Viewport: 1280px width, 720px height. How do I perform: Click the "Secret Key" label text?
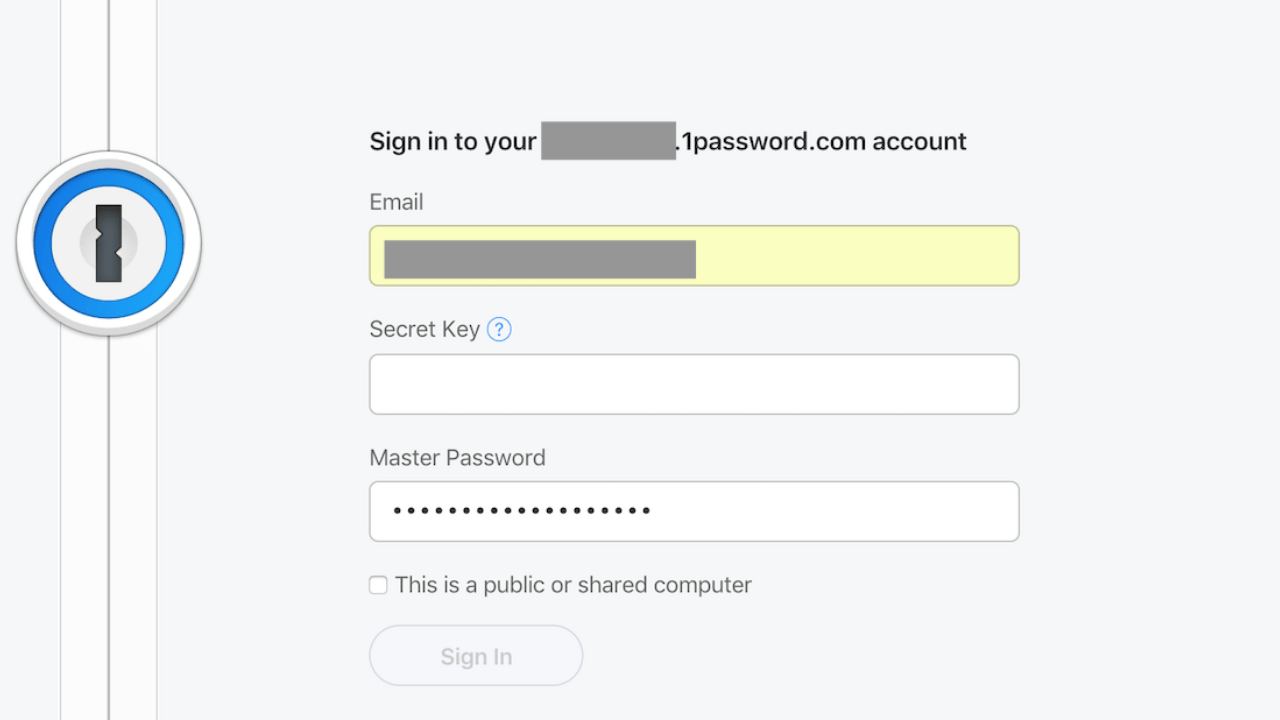coord(424,329)
